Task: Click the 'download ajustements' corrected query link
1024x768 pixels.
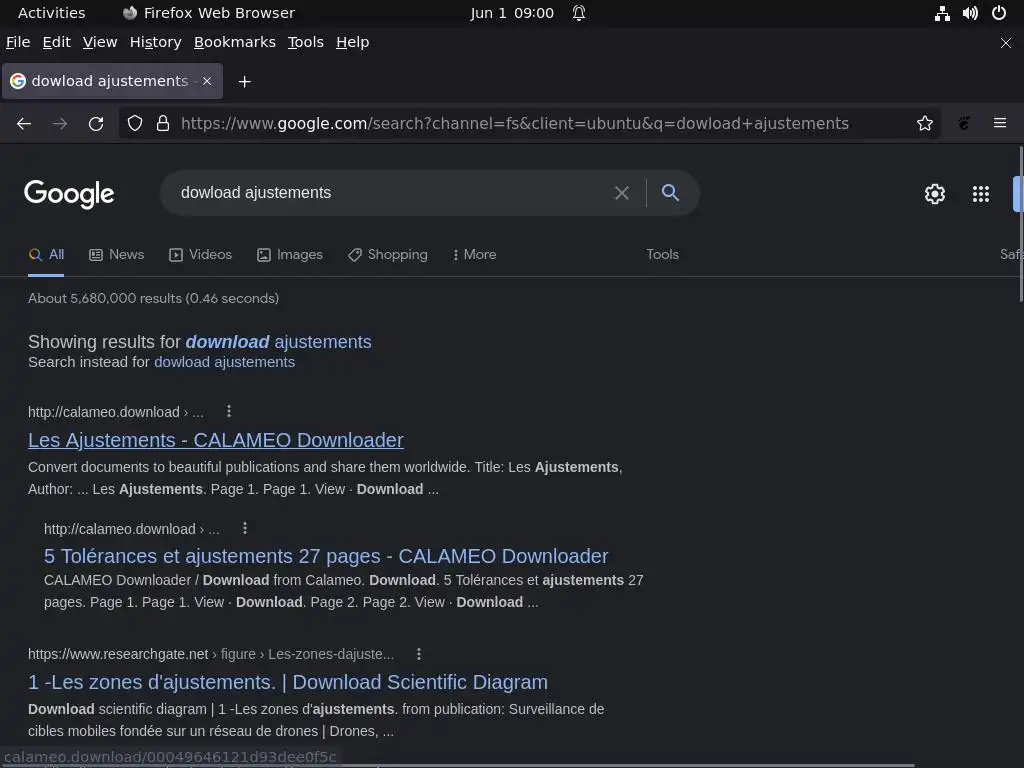Action: coord(278,342)
